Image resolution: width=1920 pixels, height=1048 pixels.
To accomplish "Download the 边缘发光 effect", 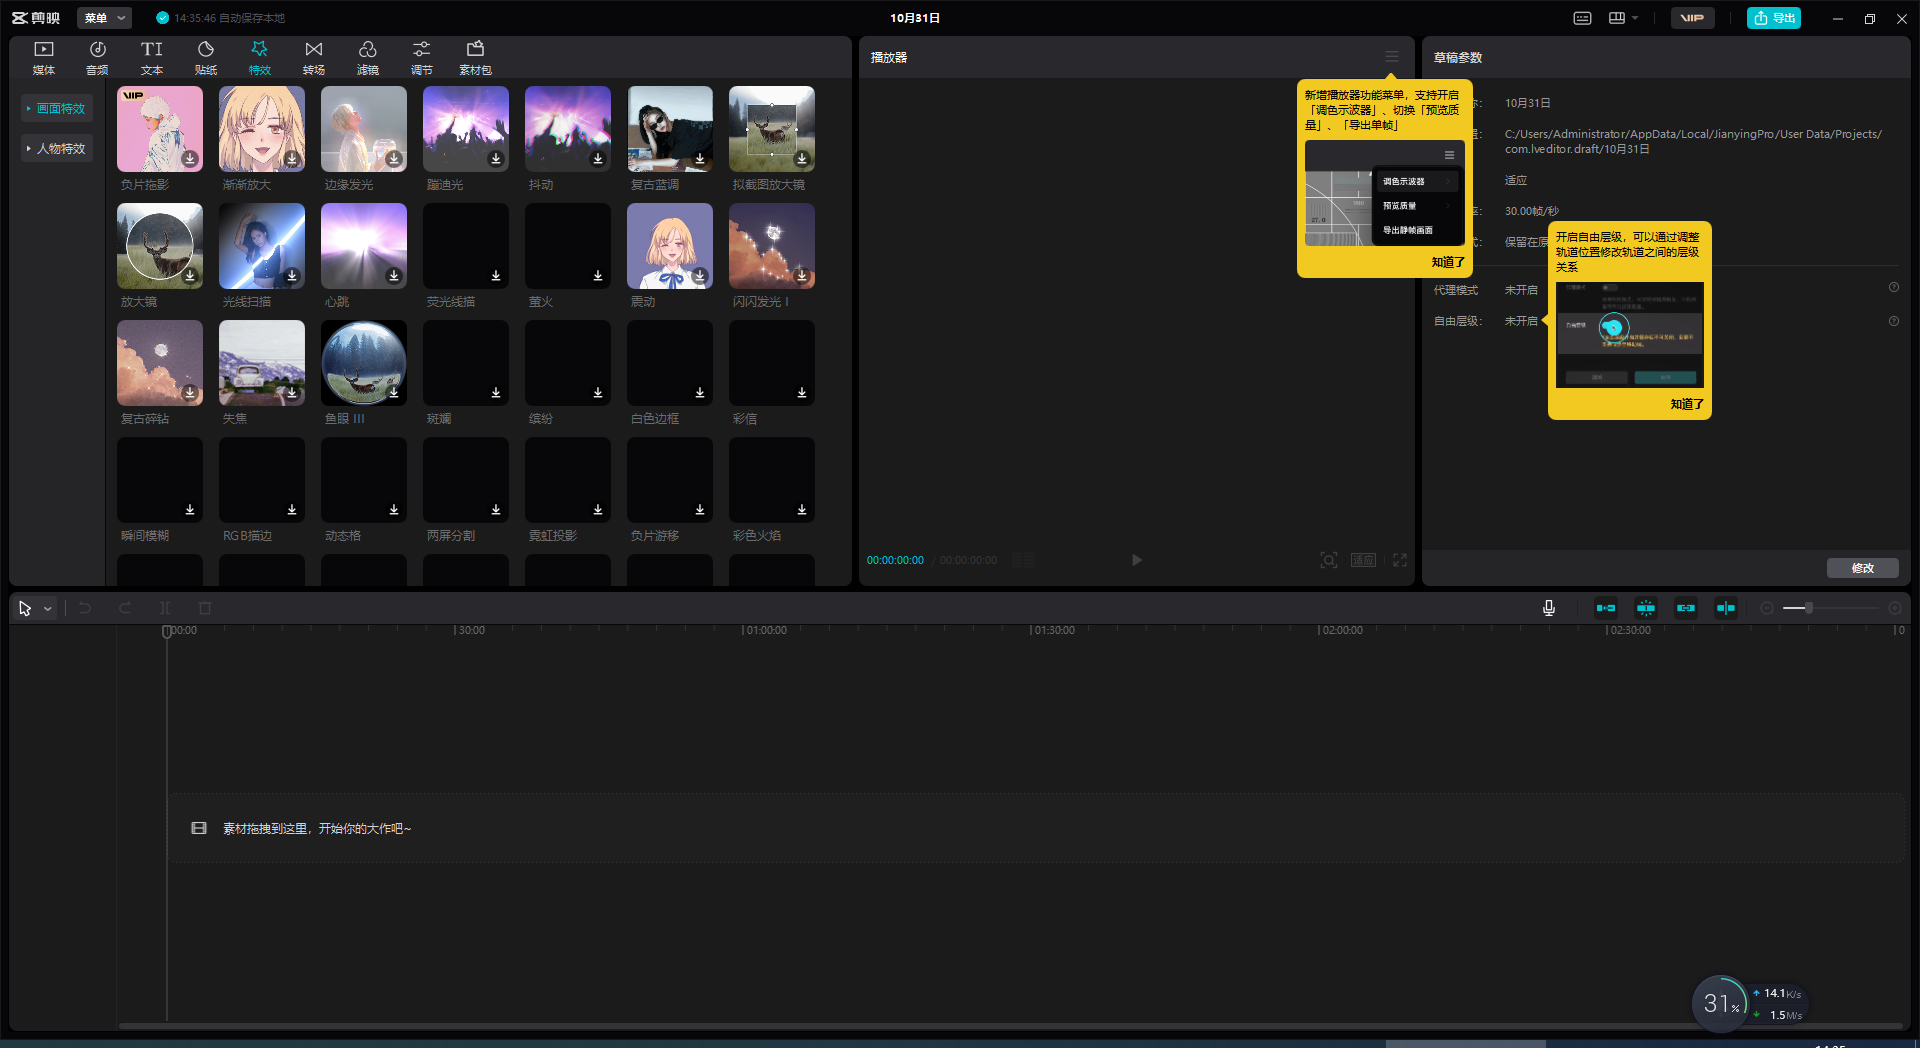I will click(394, 159).
